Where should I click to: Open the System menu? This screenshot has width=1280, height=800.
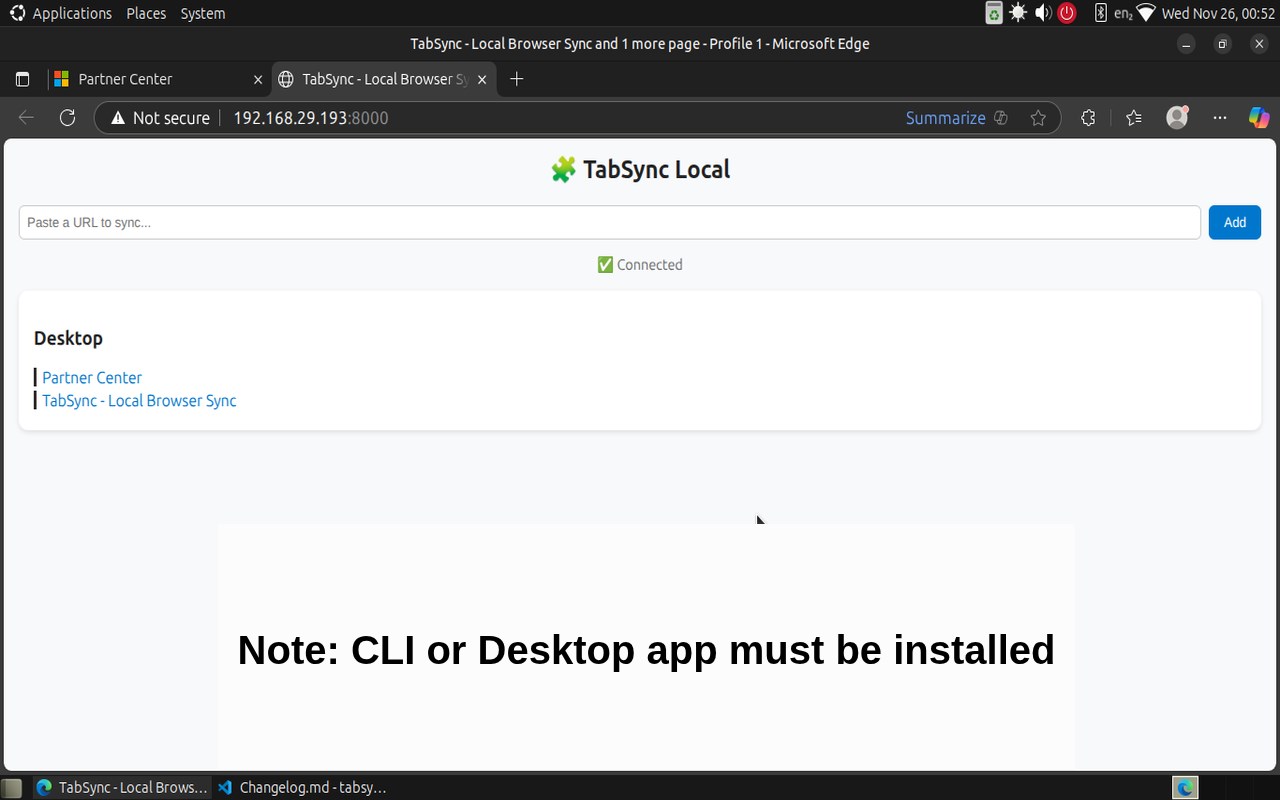(x=203, y=13)
